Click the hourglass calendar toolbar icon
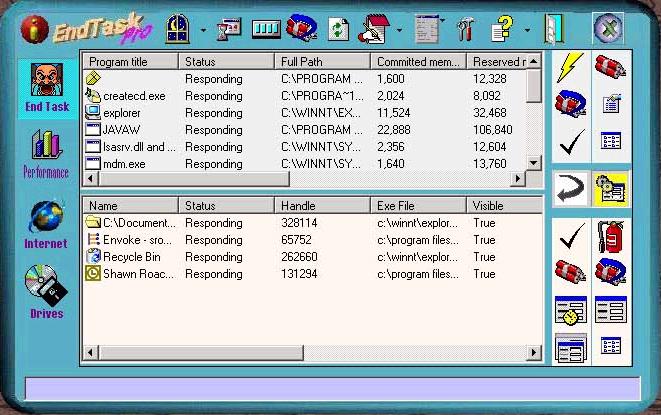The image size is (661, 415). click(228, 29)
